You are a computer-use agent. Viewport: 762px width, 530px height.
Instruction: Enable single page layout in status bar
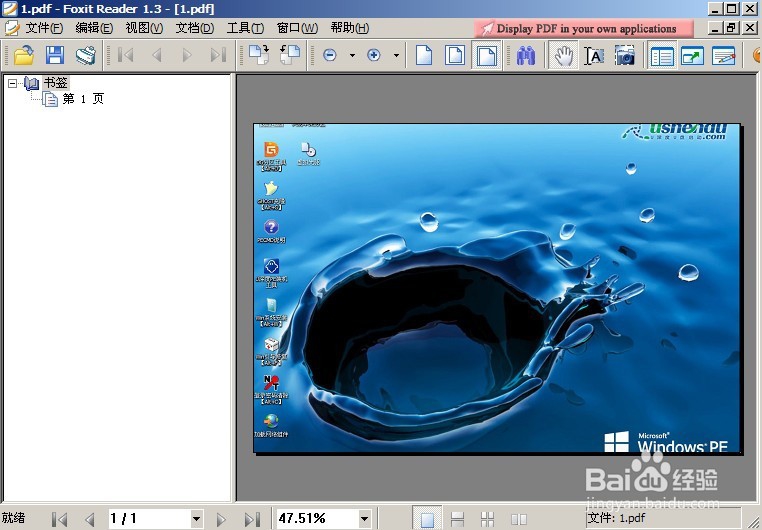click(427, 519)
